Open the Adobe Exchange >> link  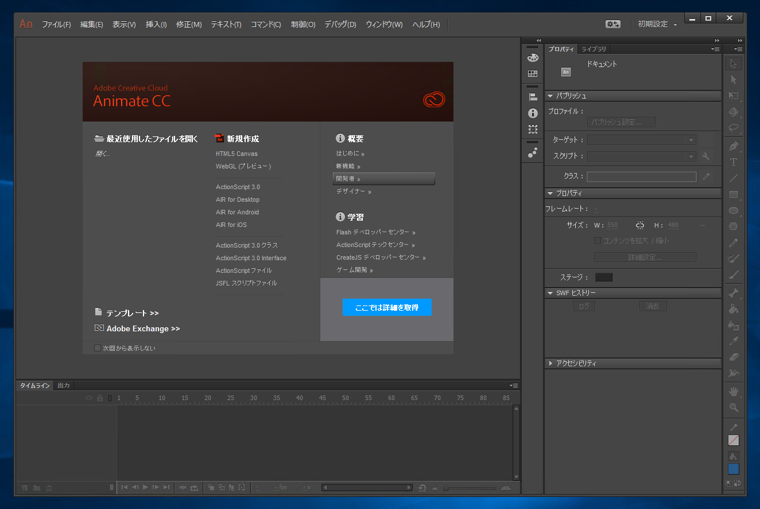(x=138, y=328)
